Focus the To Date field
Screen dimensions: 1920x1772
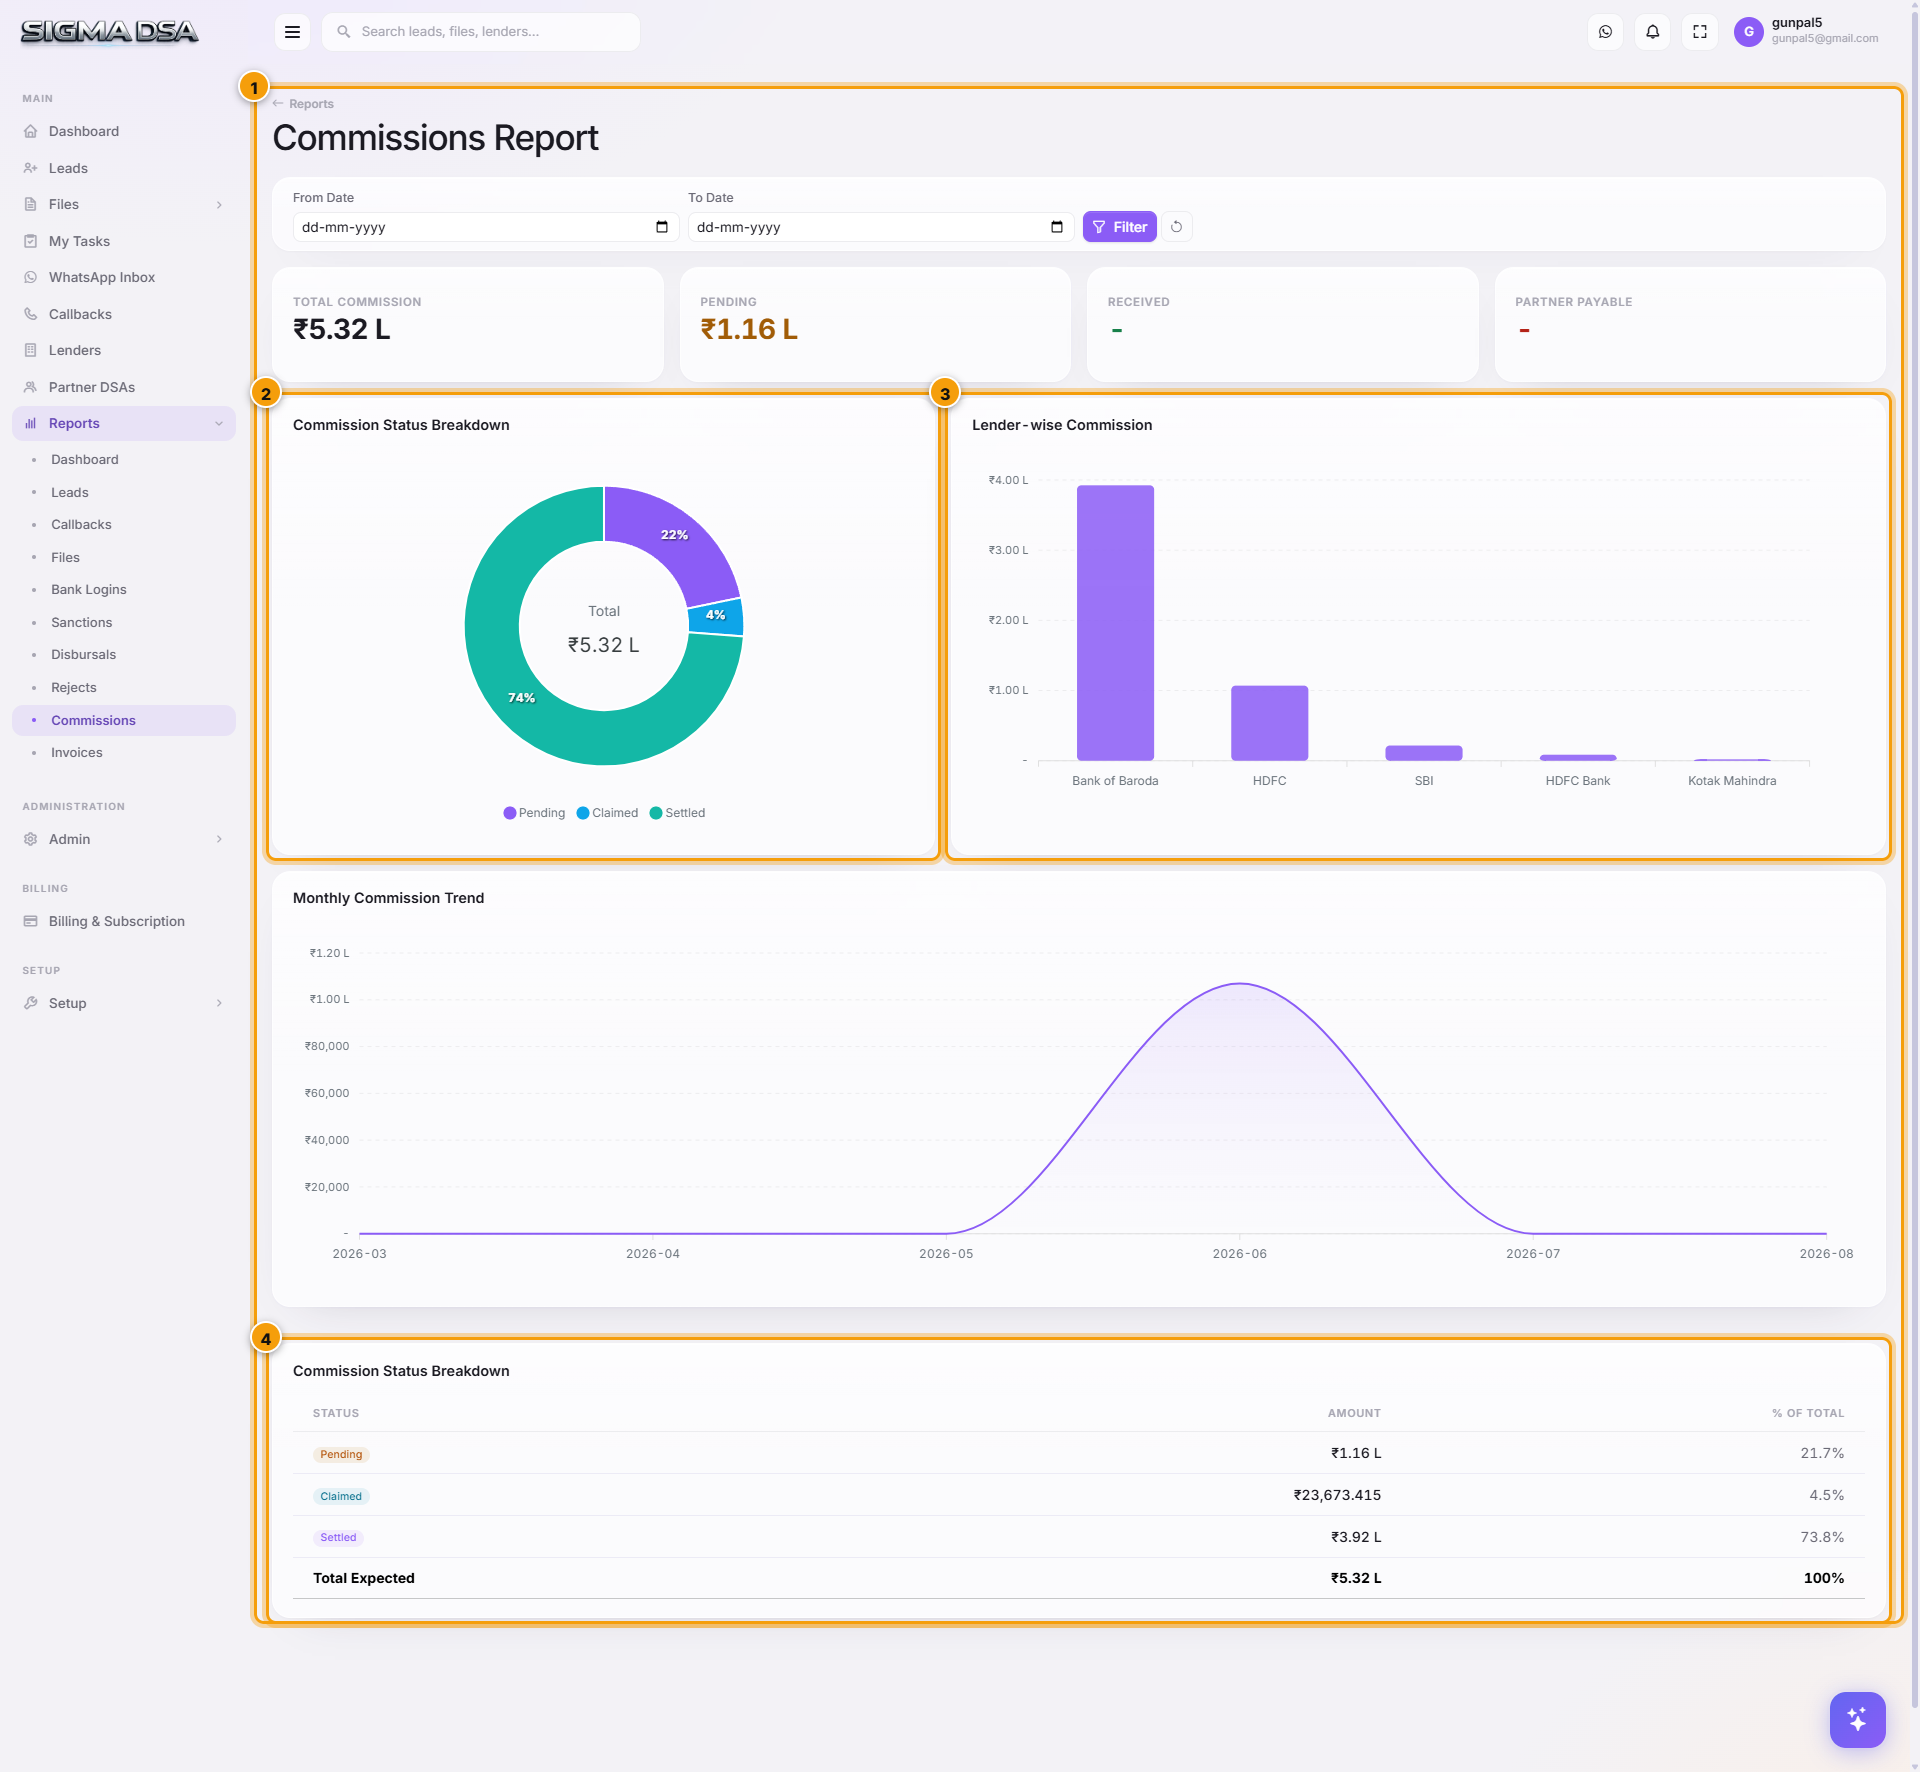pyautogui.click(x=880, y=227)
